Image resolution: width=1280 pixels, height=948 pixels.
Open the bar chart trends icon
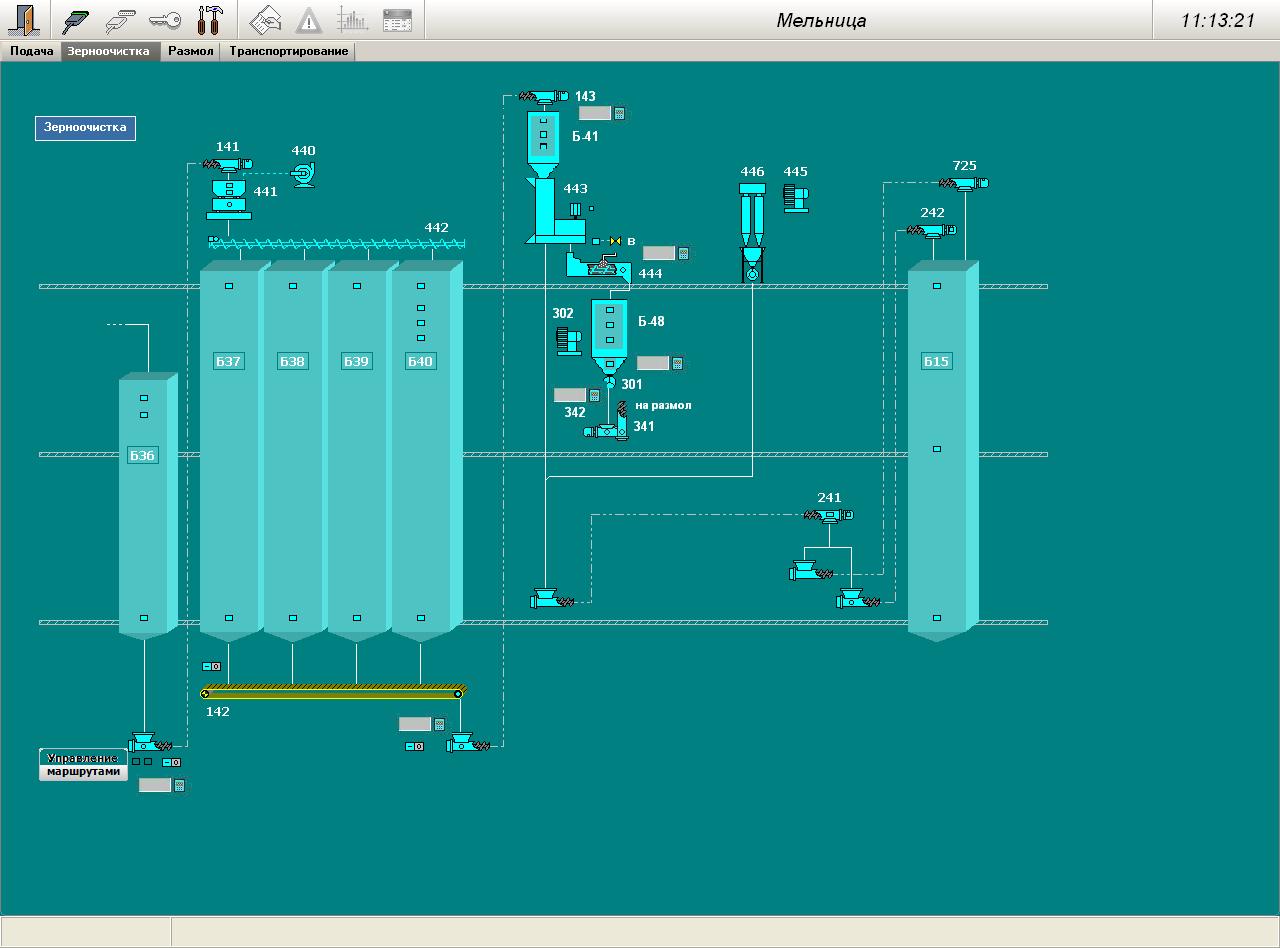pos(353,20)
